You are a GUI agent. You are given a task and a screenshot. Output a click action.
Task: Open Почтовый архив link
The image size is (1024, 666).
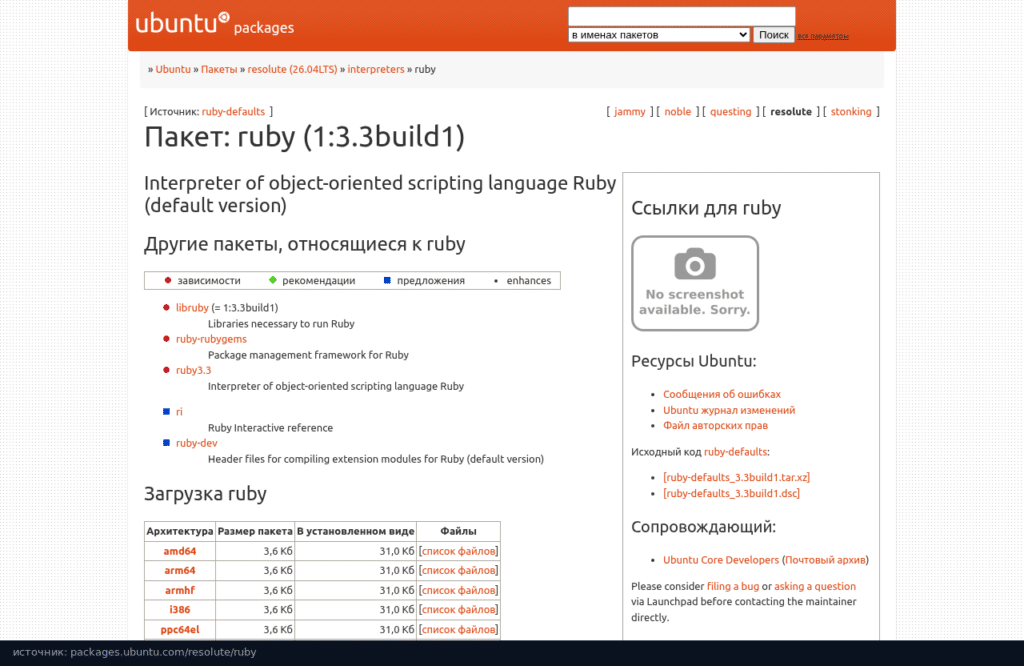click(825, 560)
